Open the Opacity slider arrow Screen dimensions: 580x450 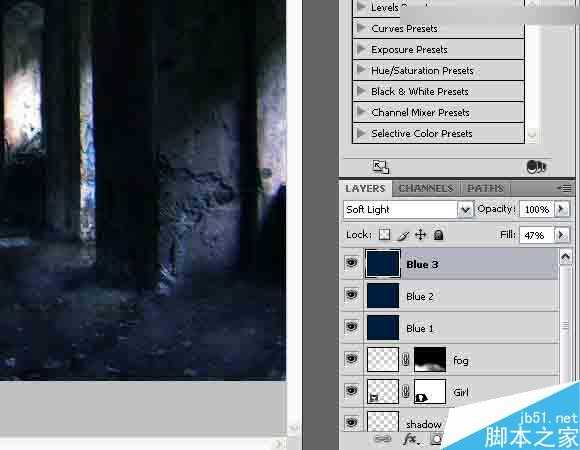point(562,209)
